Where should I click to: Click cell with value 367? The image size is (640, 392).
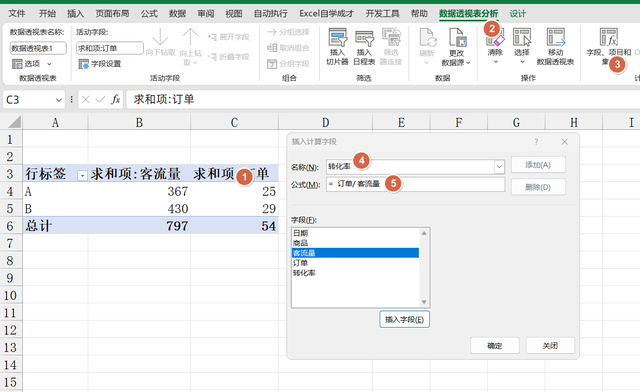click(139, 191)
